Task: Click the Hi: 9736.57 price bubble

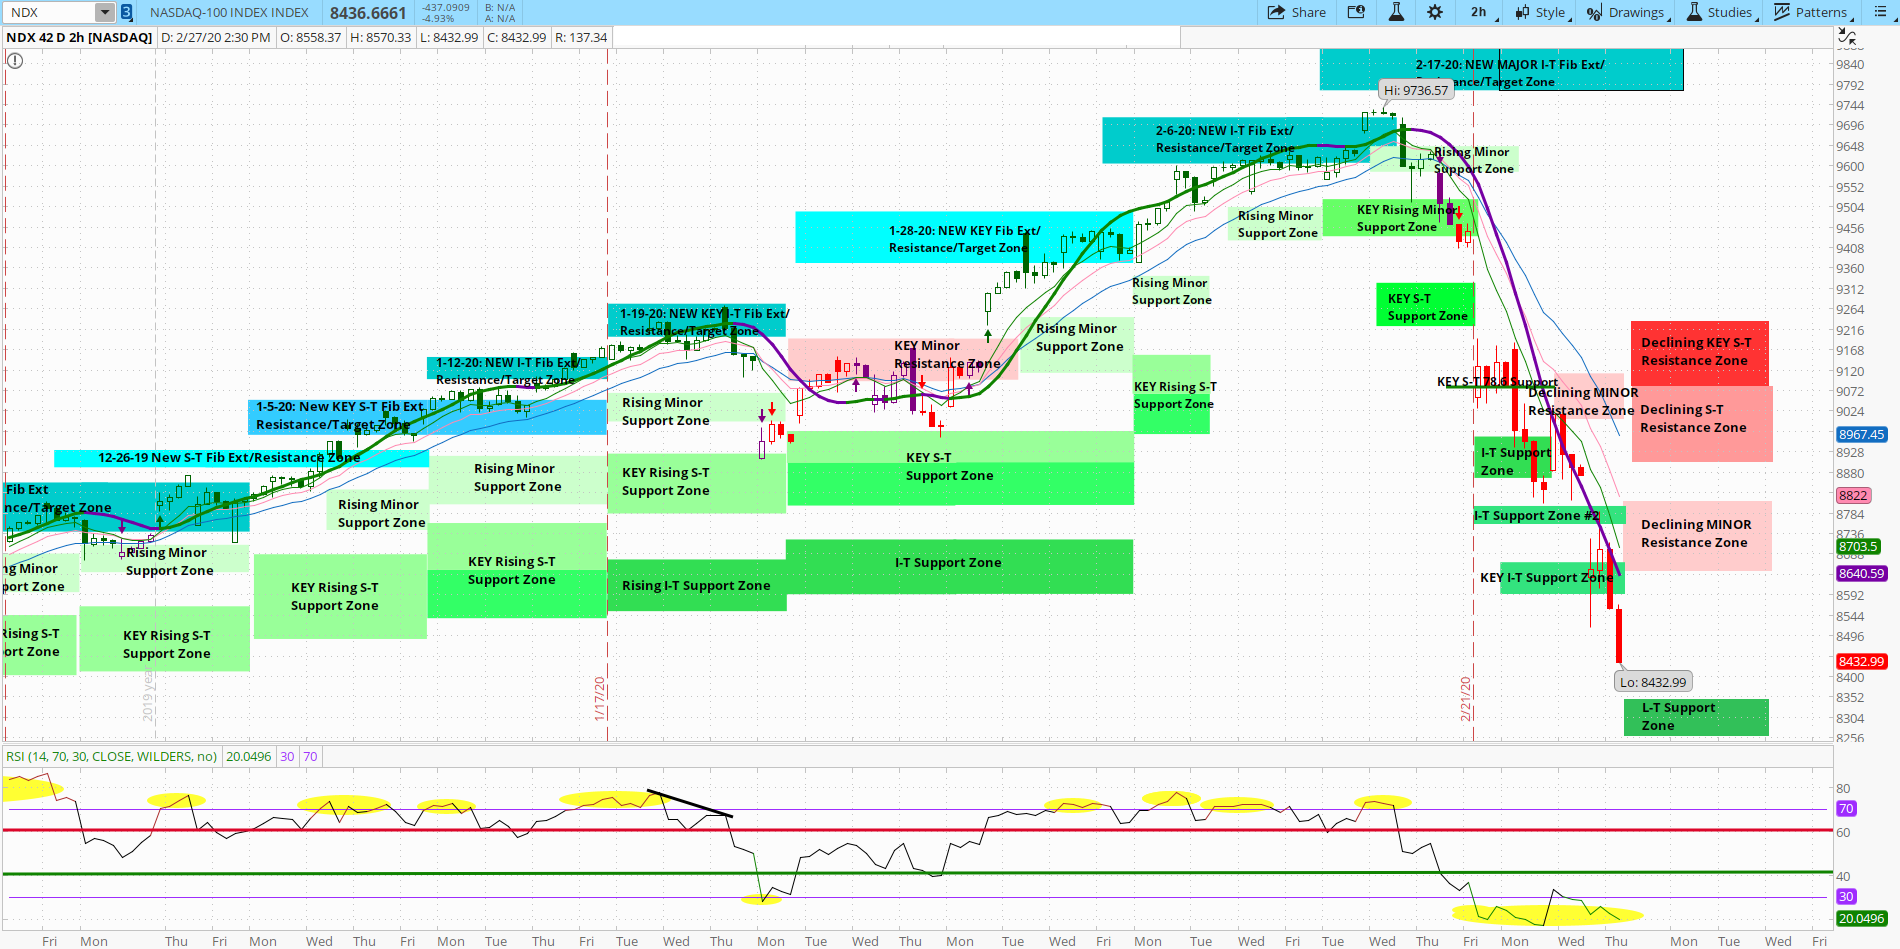Action: pyautogui.click(x=1415, y=90)
